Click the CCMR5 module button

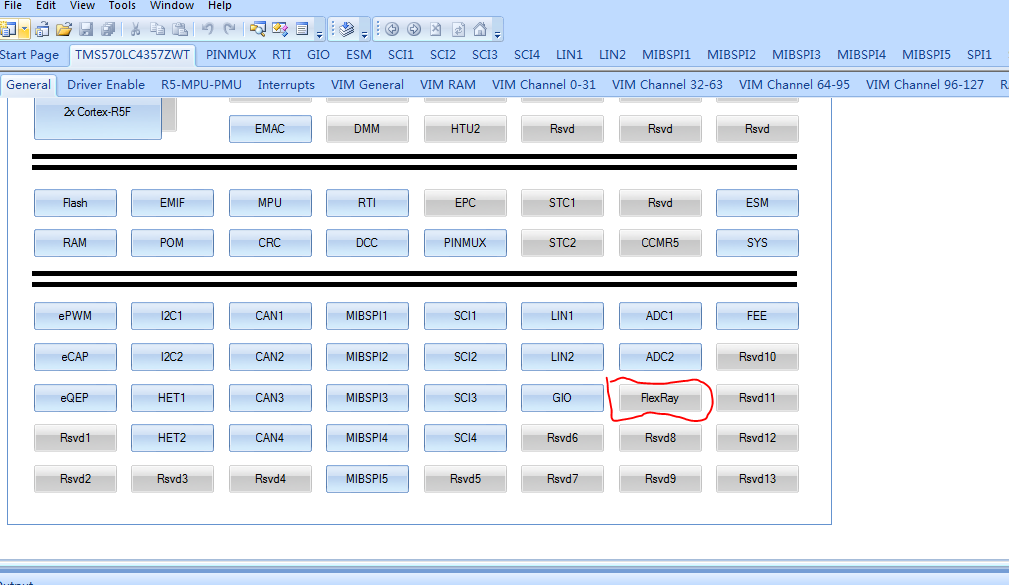pyautogui.click(x=660, y=243)
